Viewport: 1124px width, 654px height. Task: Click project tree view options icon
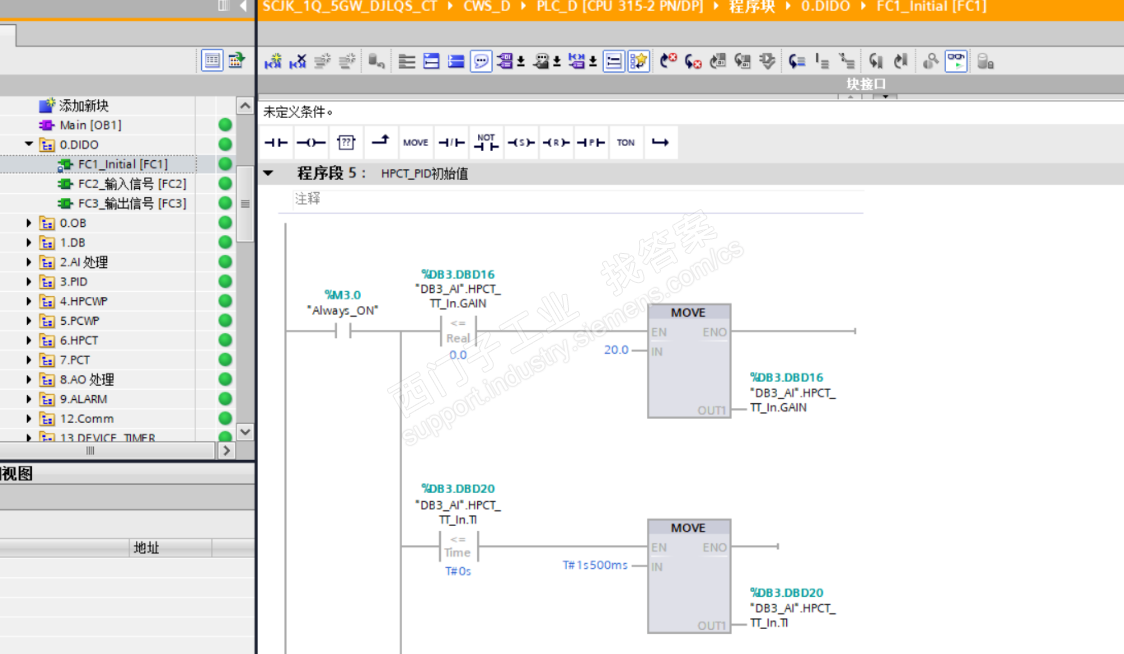pyautogui.click(x=212, y=60)
